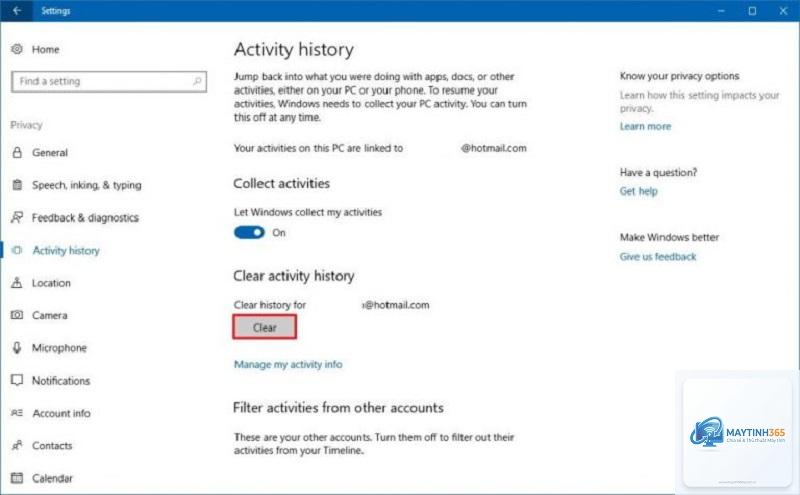Focus the Find a setting search box

pos(109,82)
